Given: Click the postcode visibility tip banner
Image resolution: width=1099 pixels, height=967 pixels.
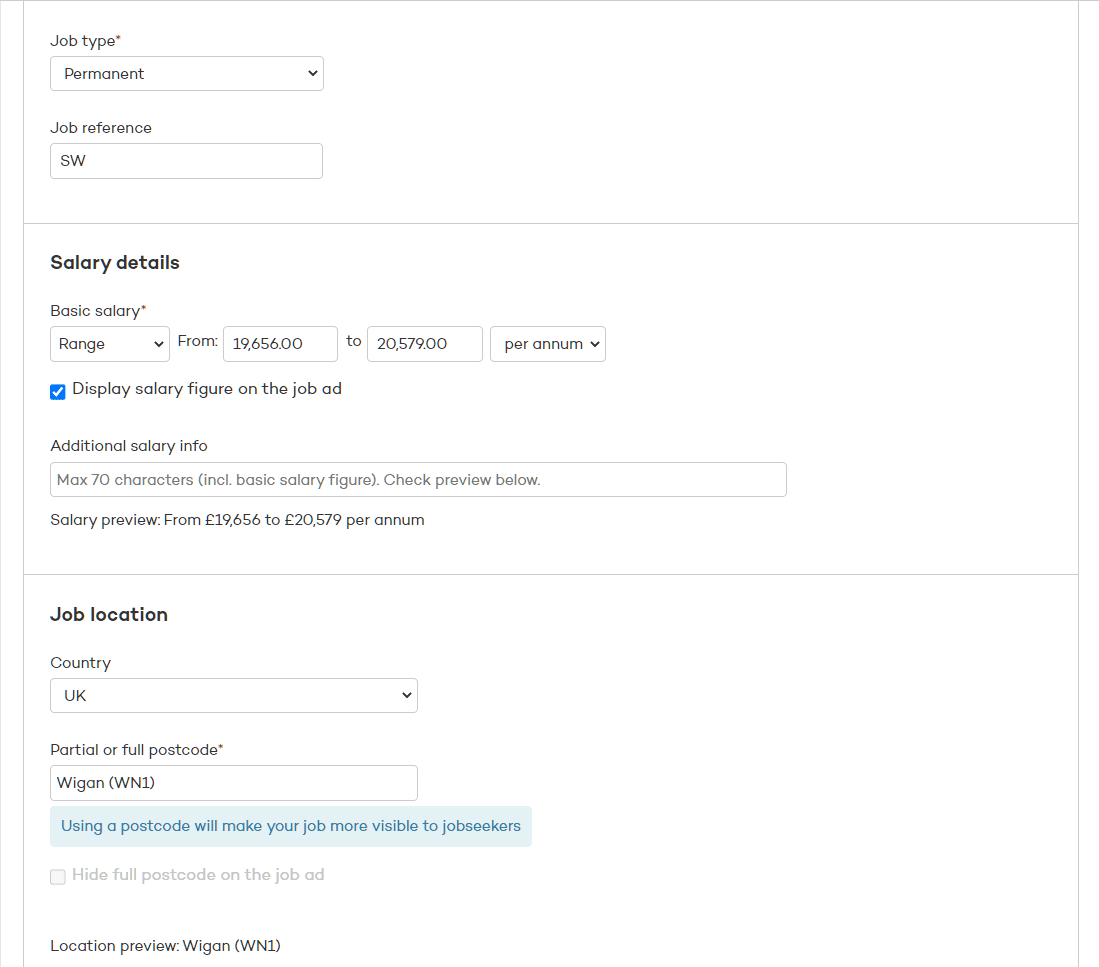Looking at the screenshot, I should click(290, 827).
